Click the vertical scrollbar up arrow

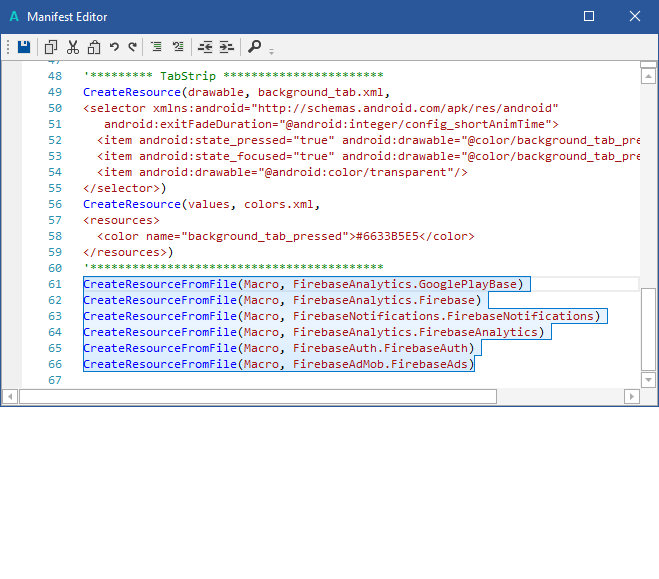[648, 76]
